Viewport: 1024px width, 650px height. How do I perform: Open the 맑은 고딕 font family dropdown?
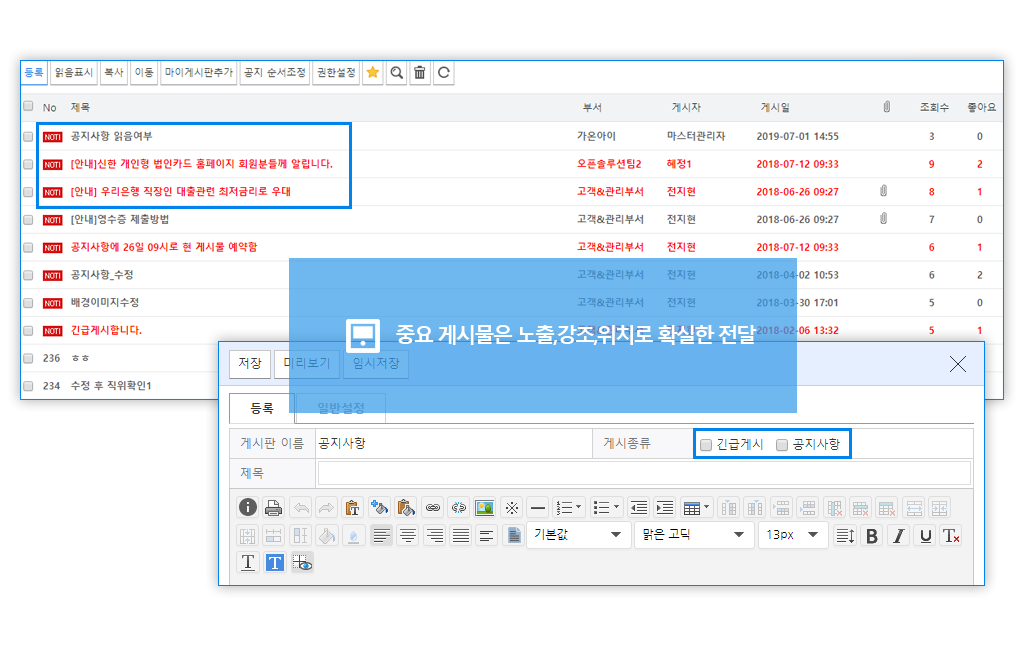(694, 535)
